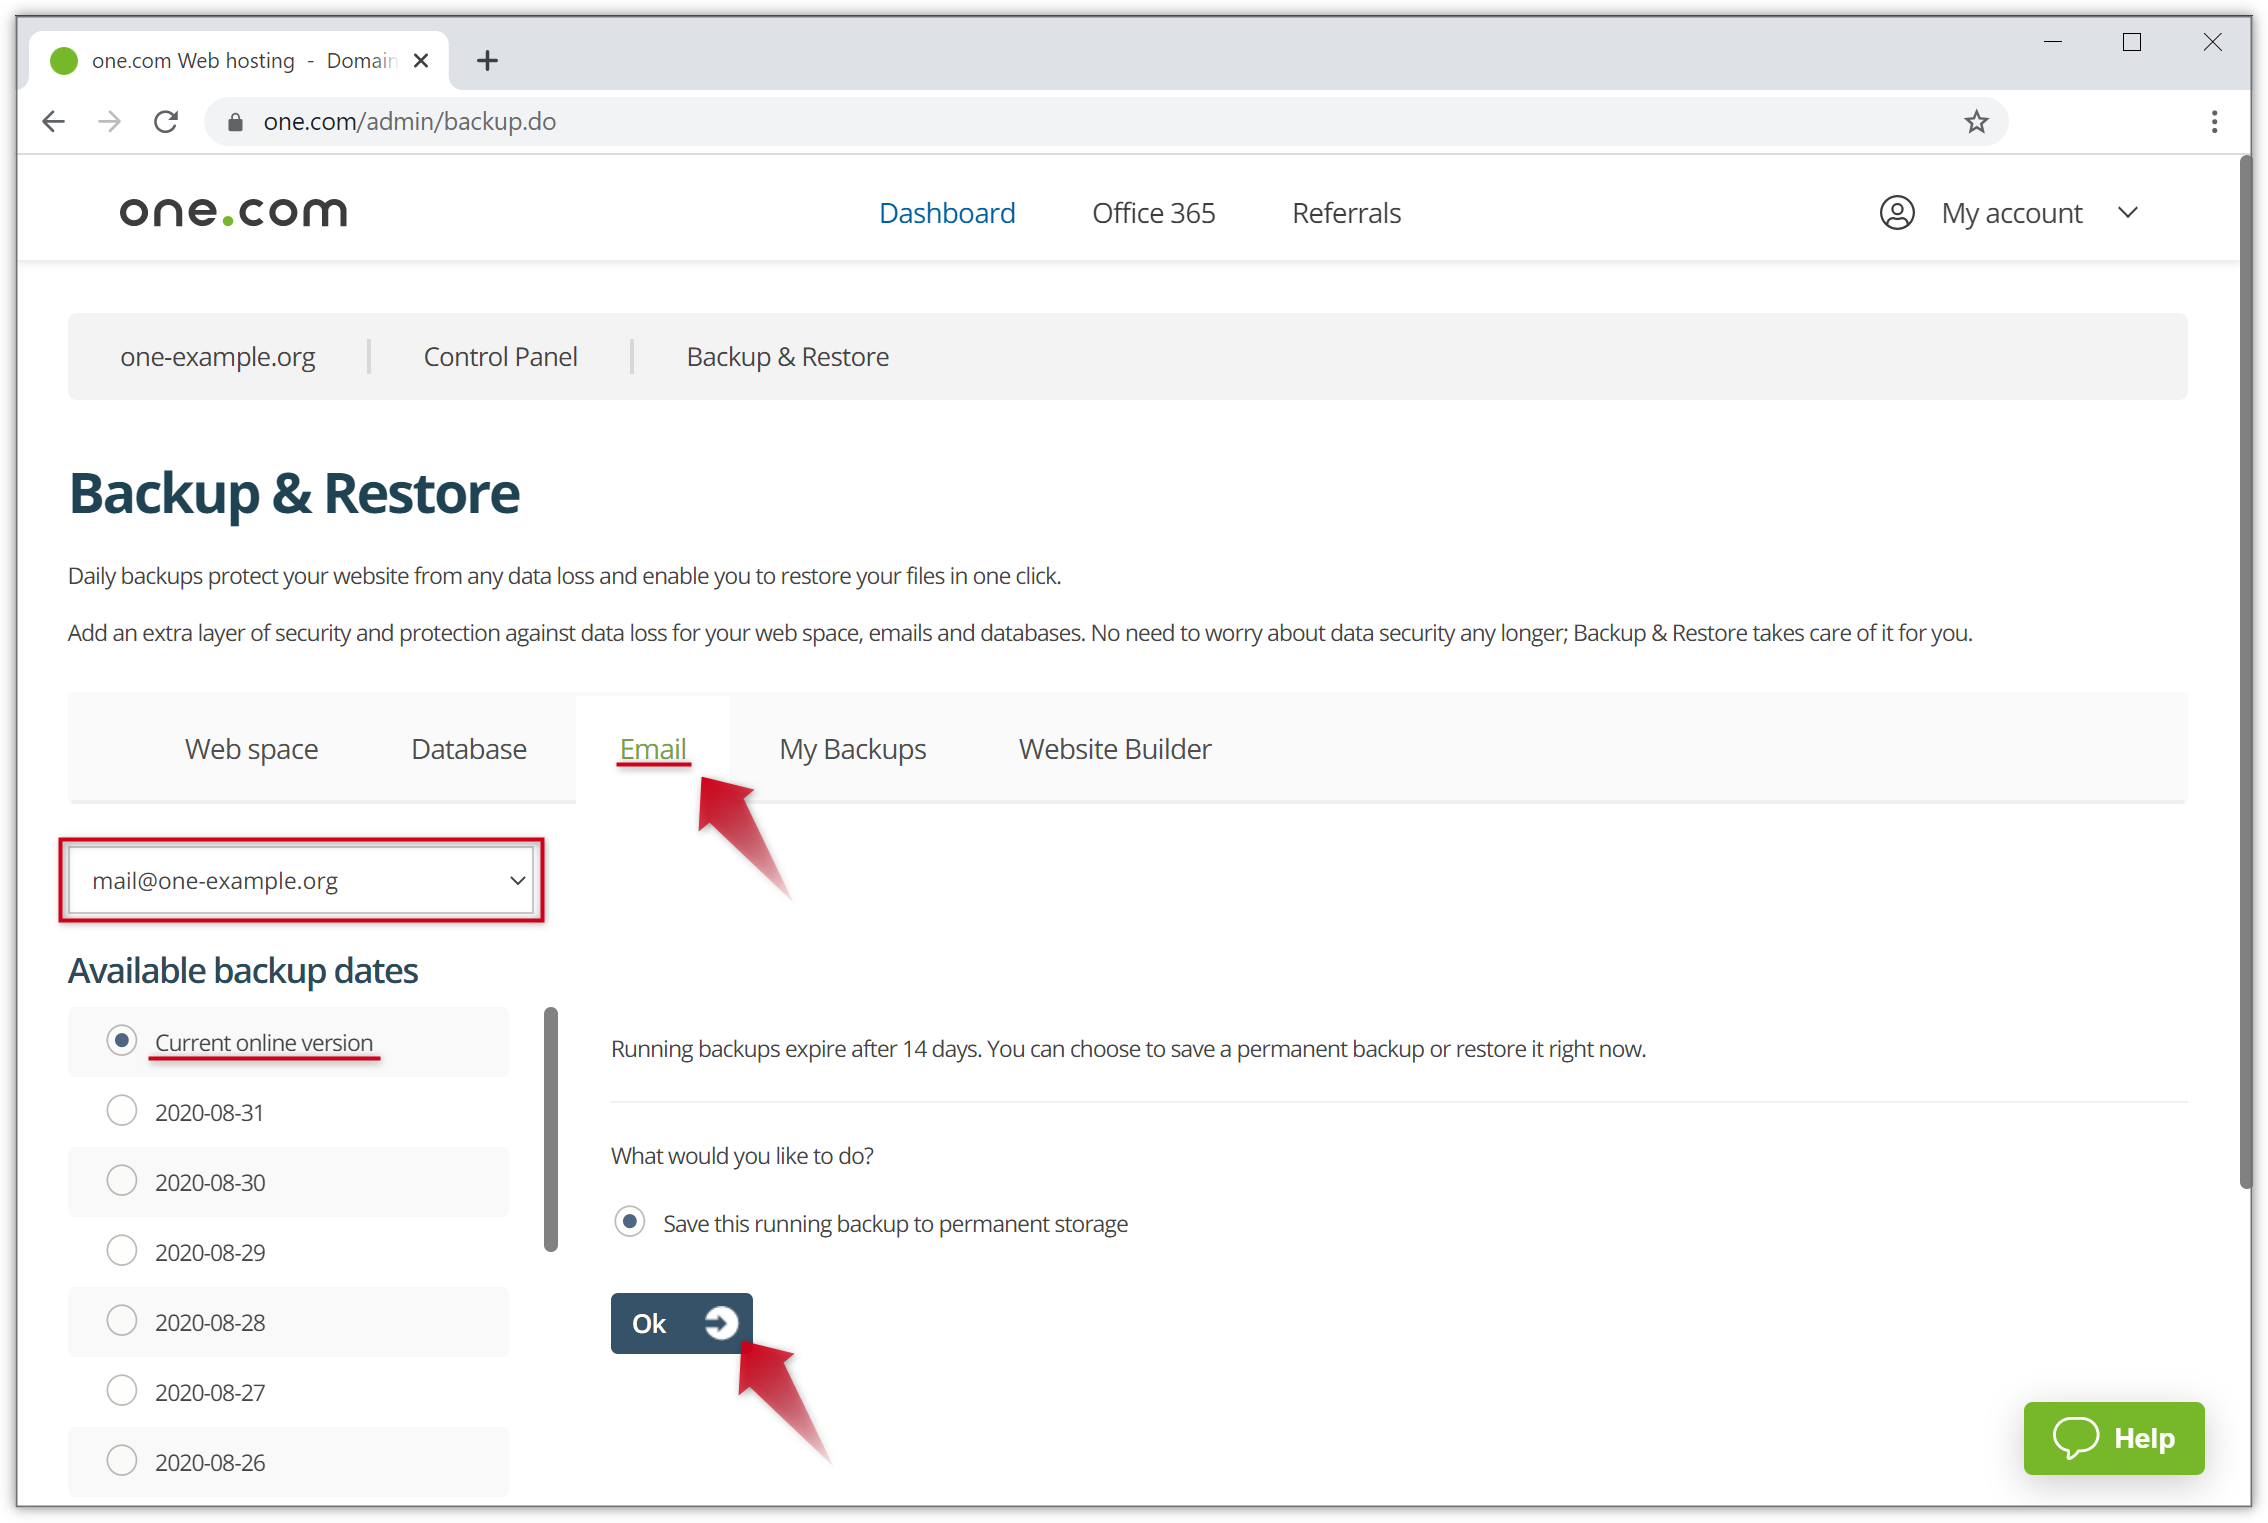Click the padlock site info icon
The height and width of the screenshot is (1523, 2268).
[x=236, y=122]
